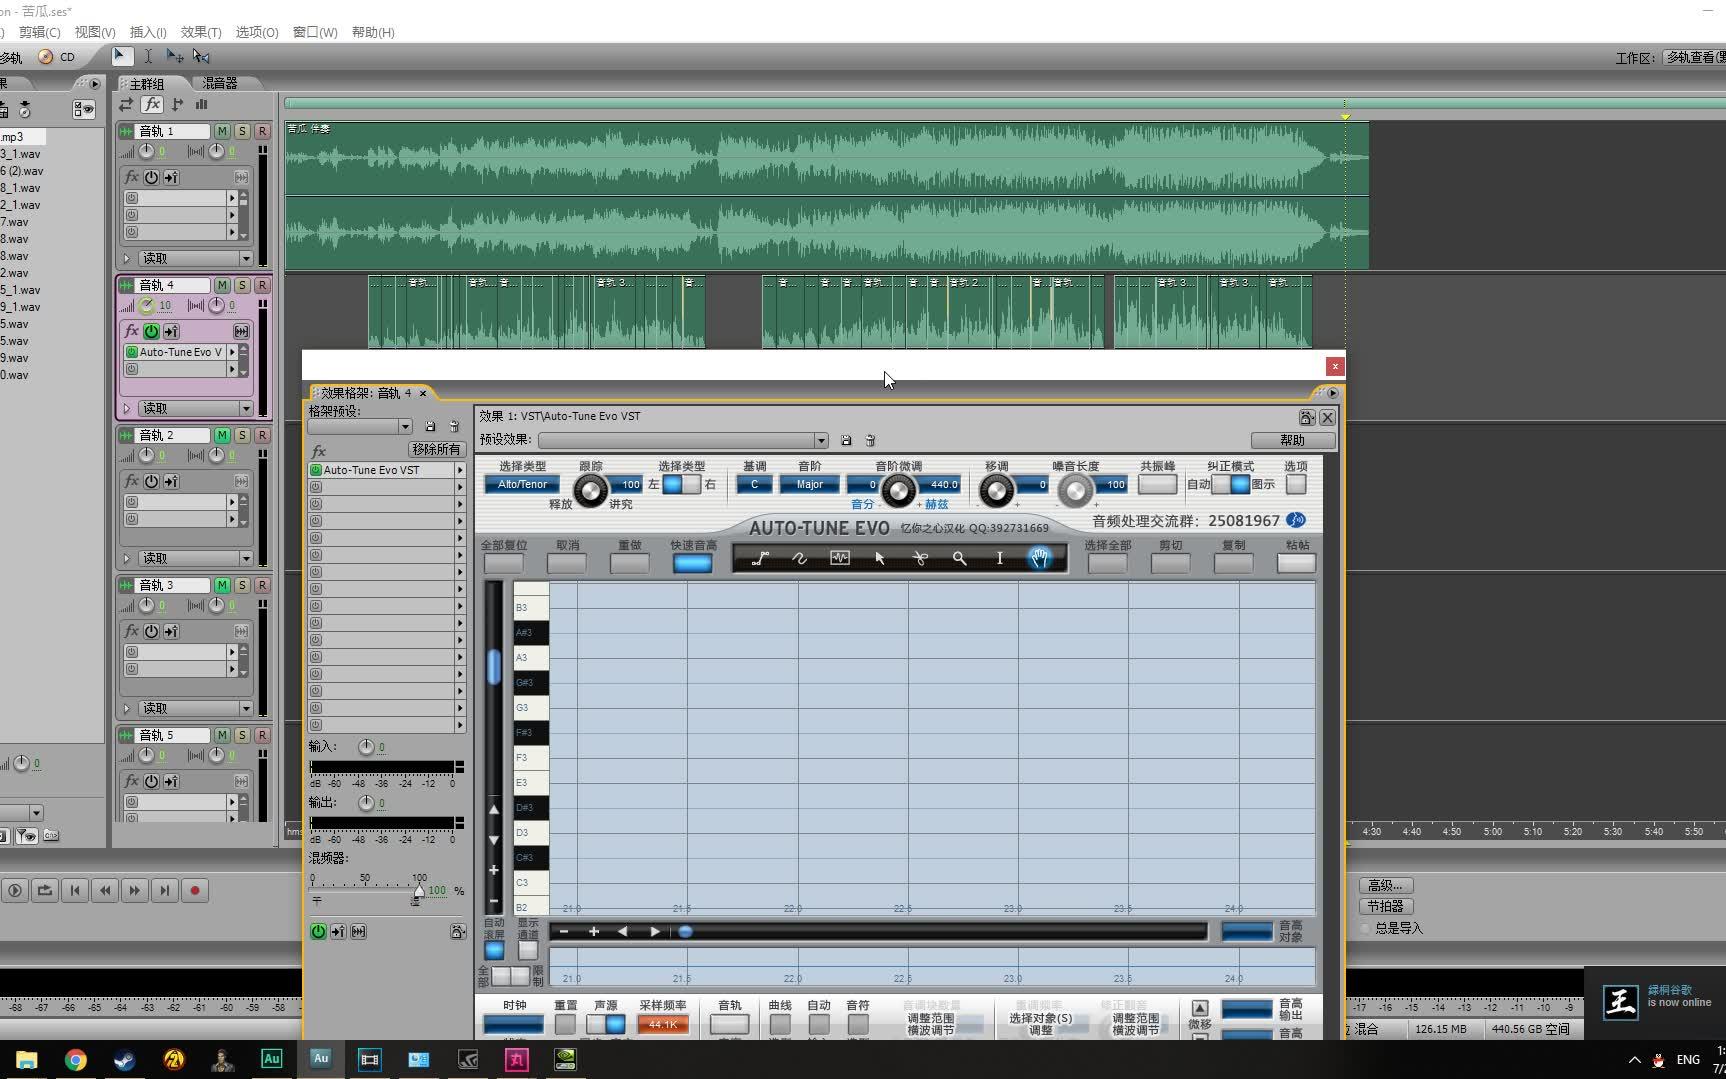Select the Time Selection tool
Viewport: 1726px width, 1079px height.
[148, 56]
